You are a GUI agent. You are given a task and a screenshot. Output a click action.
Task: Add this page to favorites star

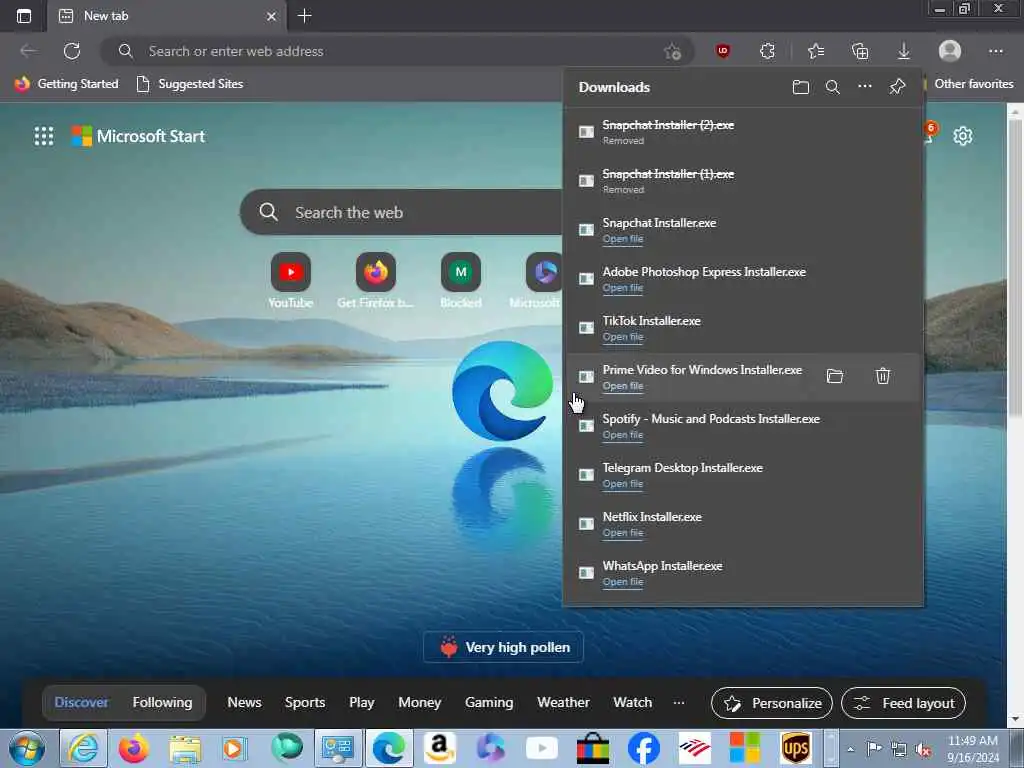tap(673, 51)
